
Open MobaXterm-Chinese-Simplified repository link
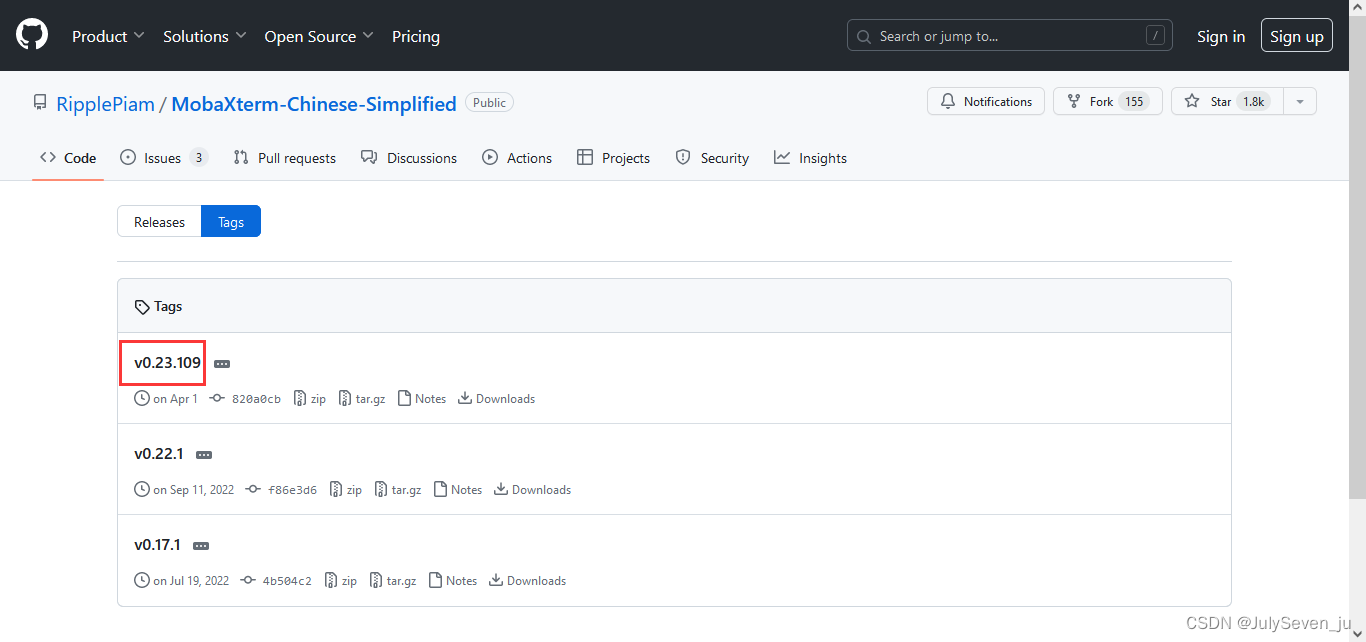point(314,103)
